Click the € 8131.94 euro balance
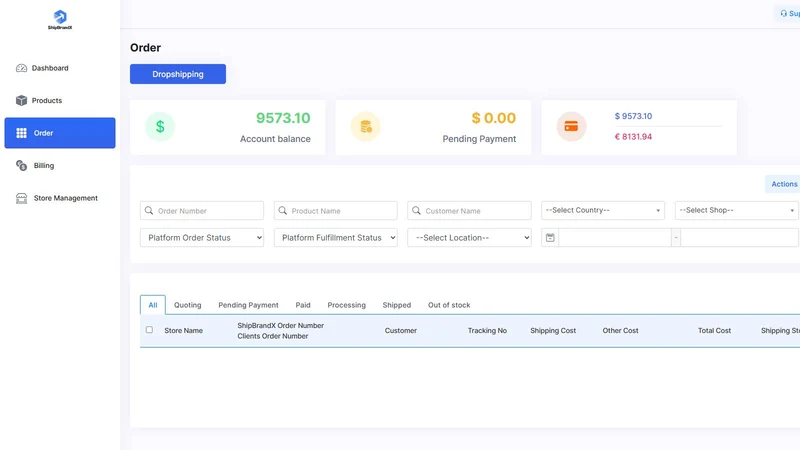This screenshot has height=450, width=800. 633,137
